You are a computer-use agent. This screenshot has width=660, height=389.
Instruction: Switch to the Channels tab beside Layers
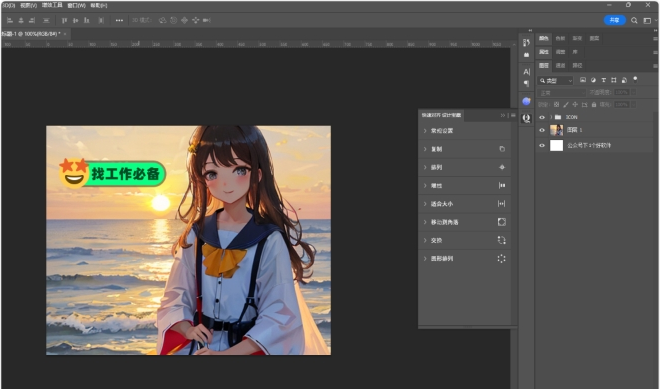560,65
